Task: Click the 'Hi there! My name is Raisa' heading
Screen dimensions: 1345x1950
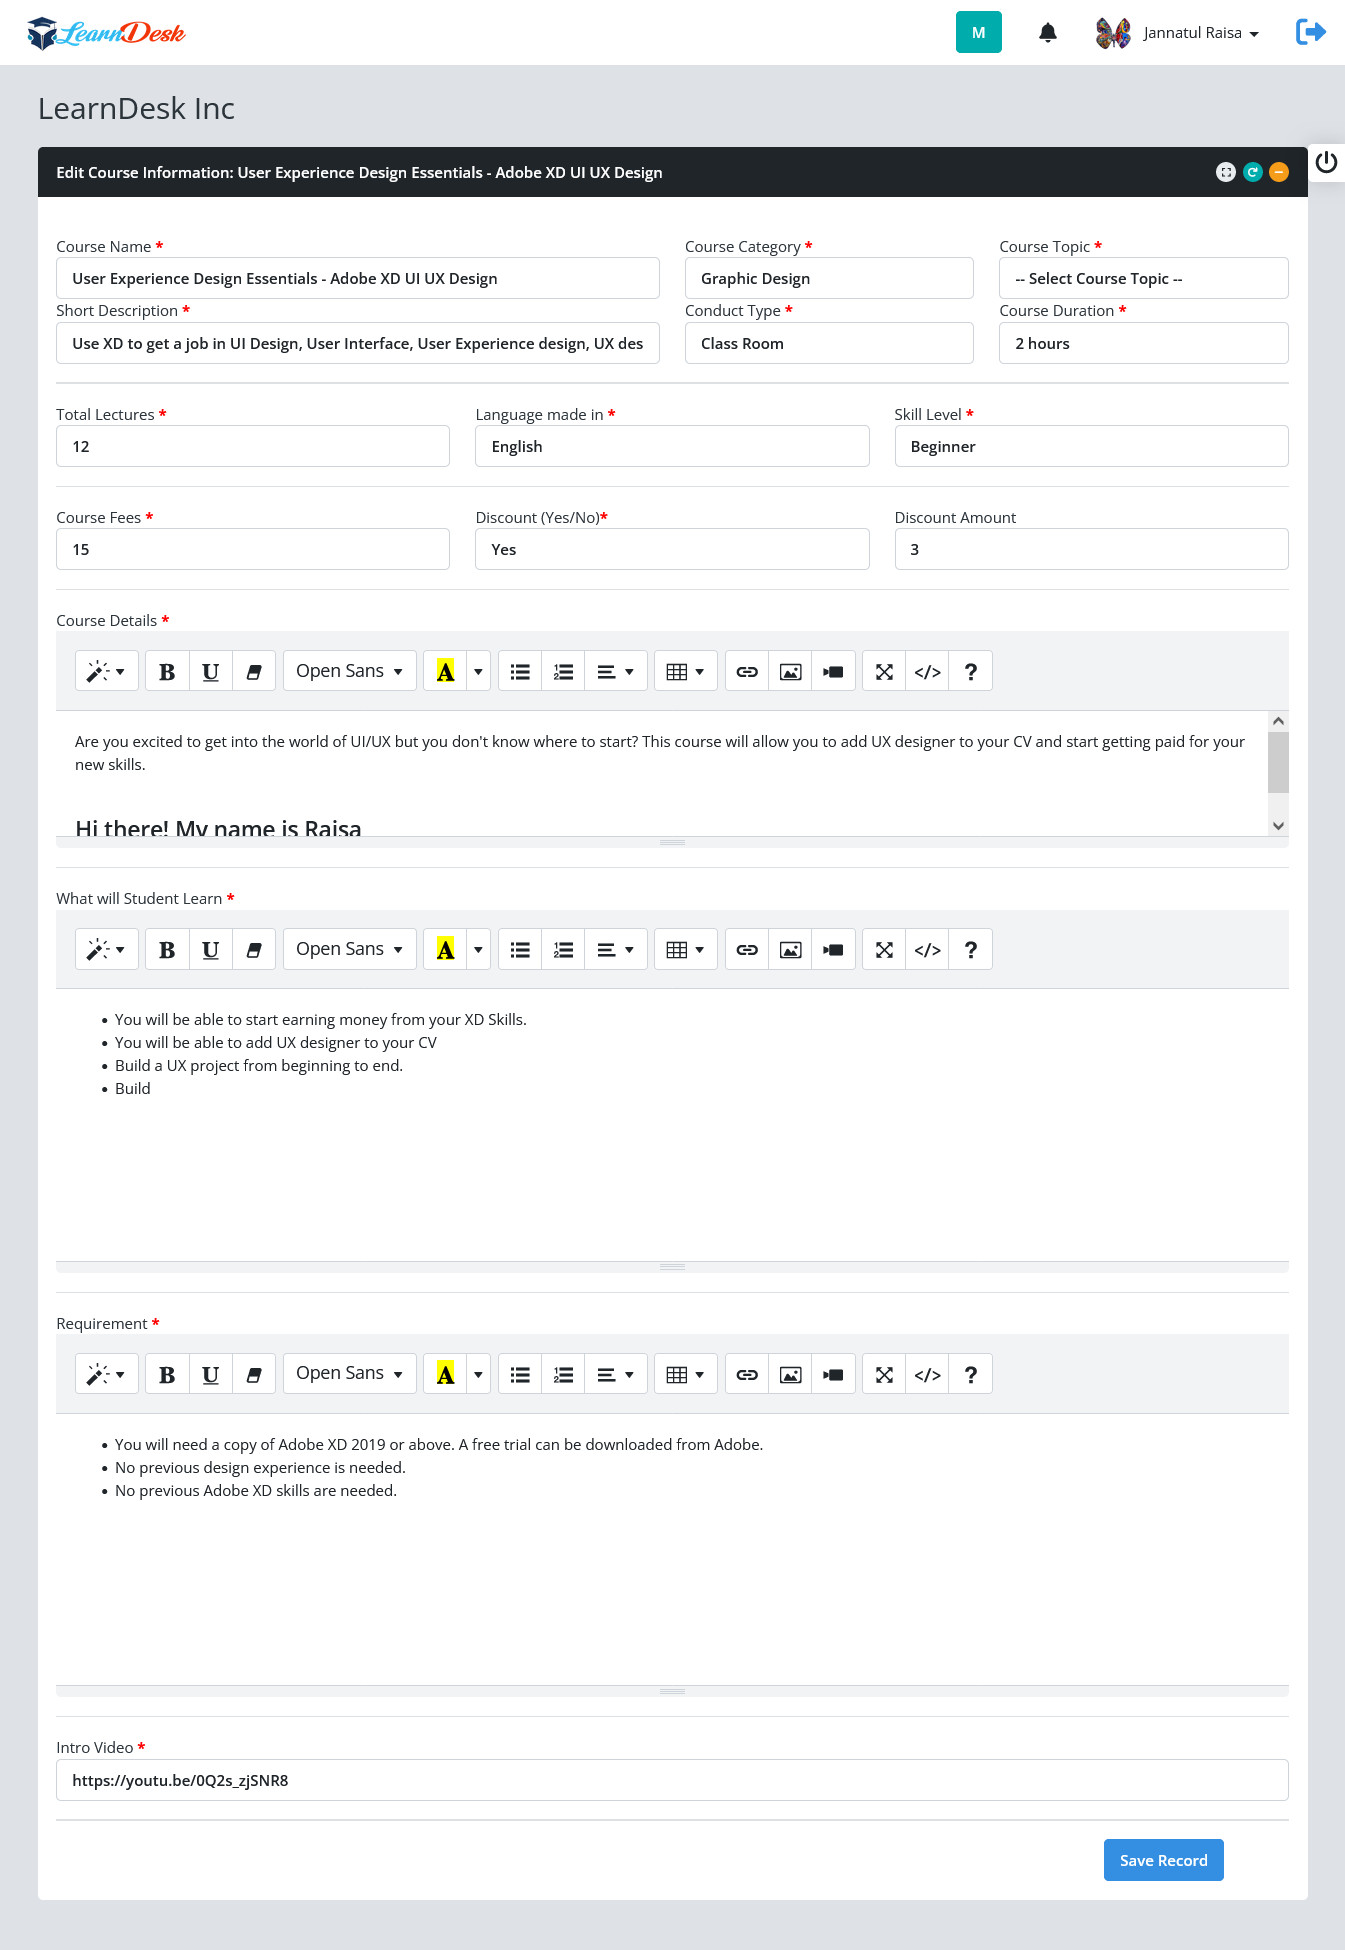Action: [x=218, y=827]
